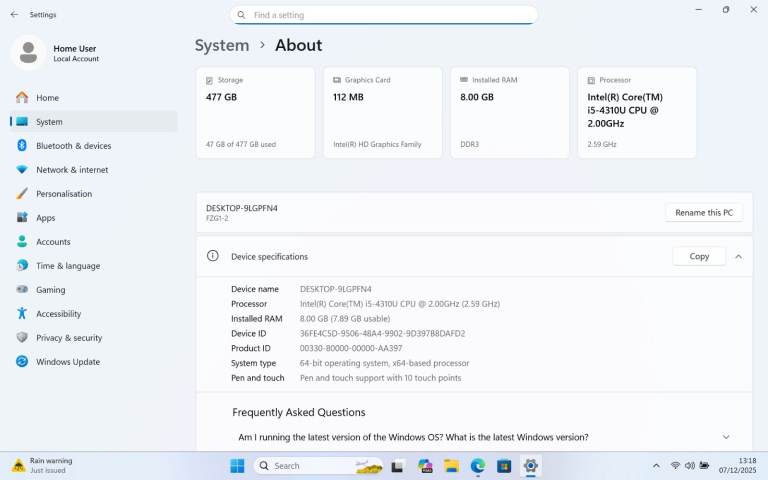768x480 pixels.
Task: Open the Storage info card
Action: point(255,113)
